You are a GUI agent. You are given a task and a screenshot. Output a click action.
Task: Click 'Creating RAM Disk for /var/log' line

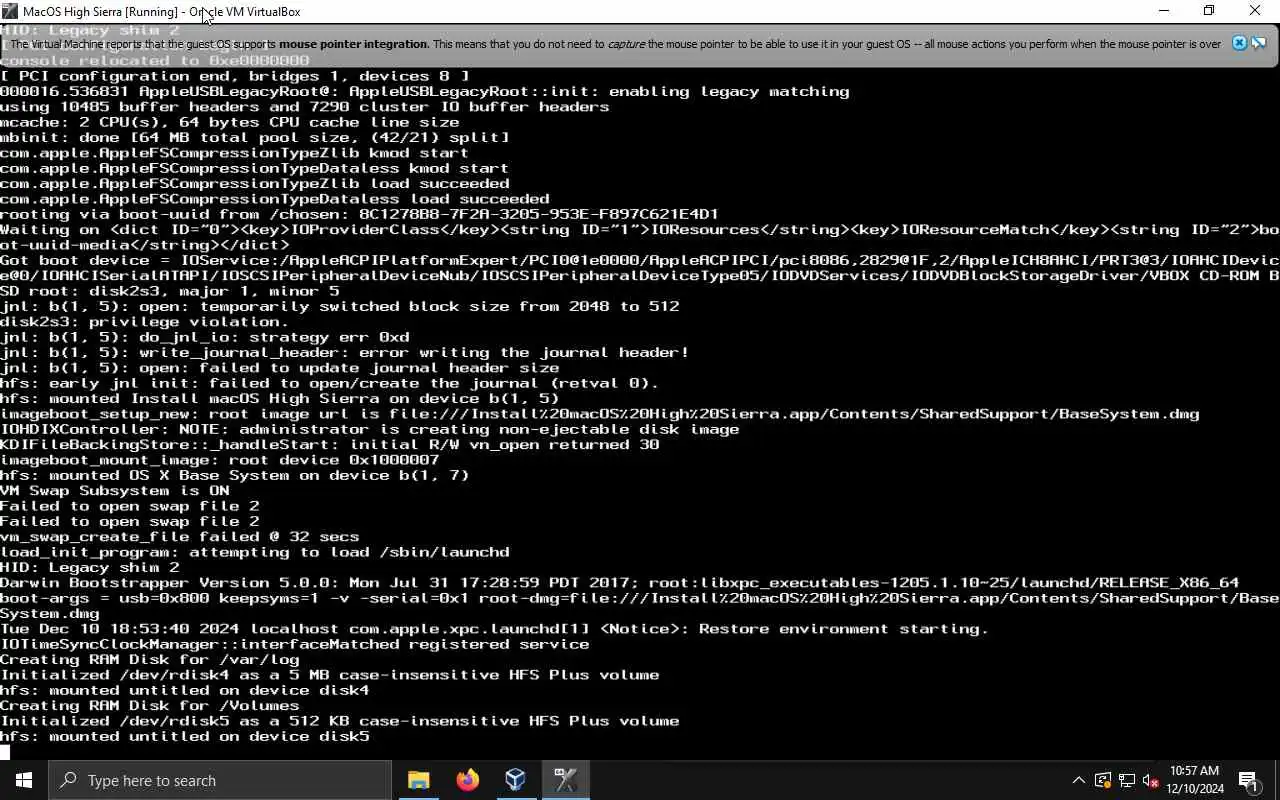(x=149, y=659)
